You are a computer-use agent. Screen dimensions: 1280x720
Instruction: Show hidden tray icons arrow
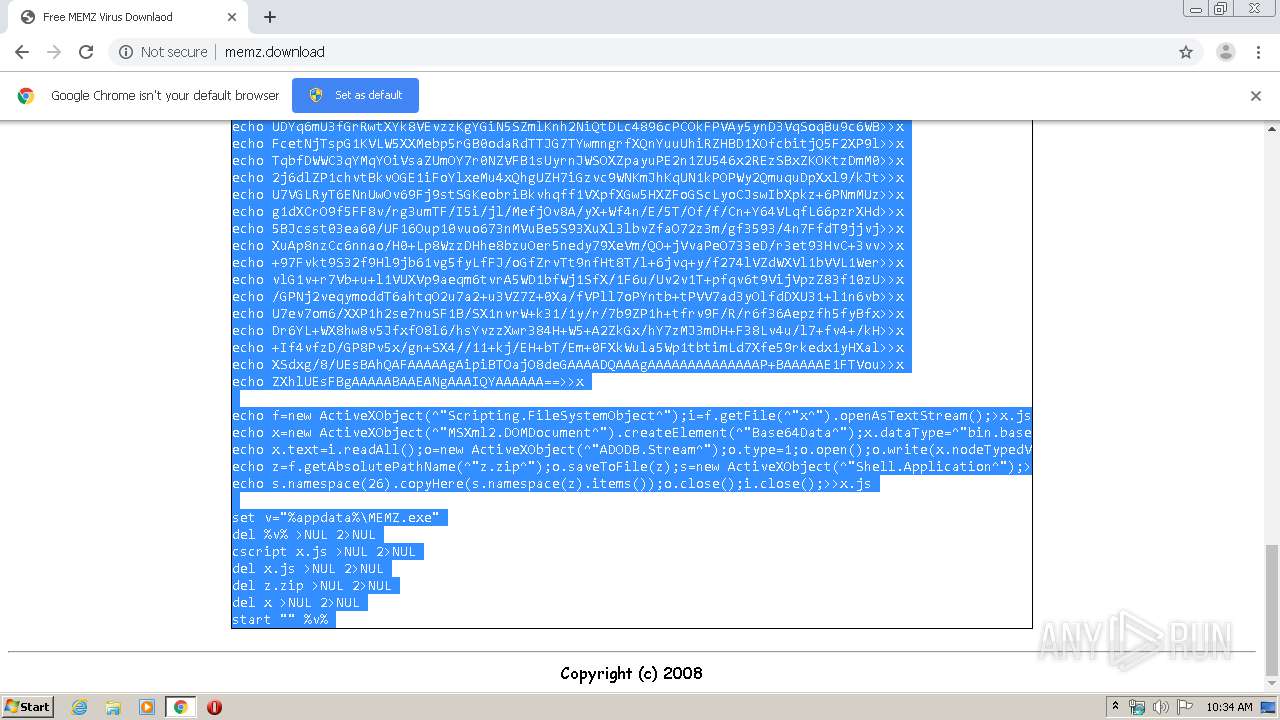point(1115,707)
